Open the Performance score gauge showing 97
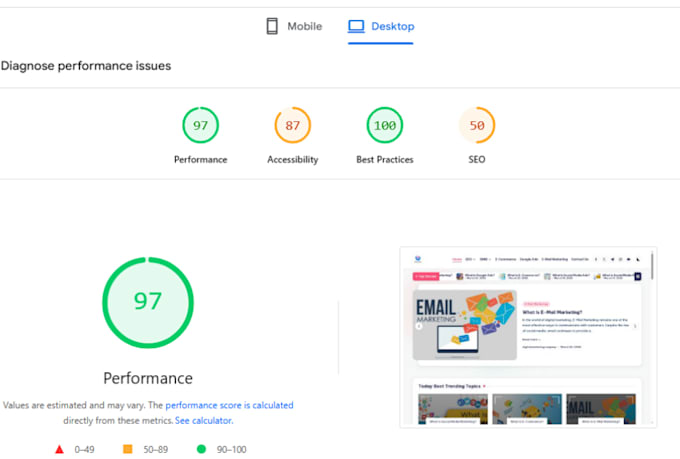 200,125
